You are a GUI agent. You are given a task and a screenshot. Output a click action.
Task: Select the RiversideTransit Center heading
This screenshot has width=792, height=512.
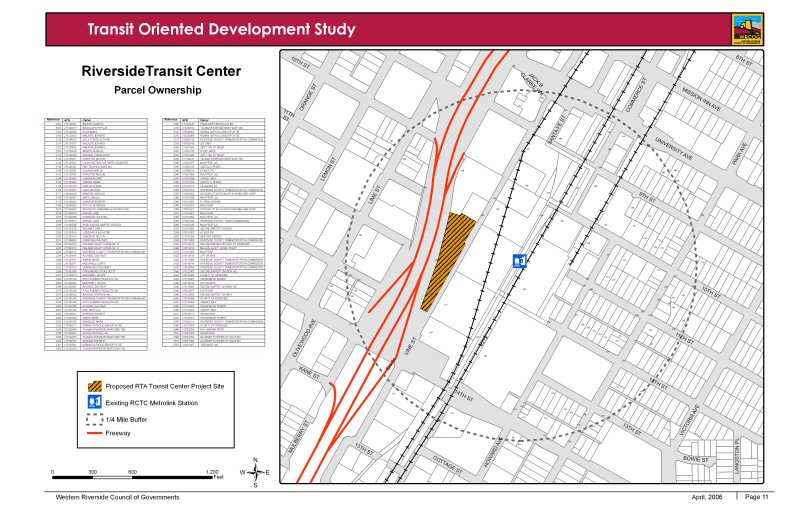[x=160, y=72]
